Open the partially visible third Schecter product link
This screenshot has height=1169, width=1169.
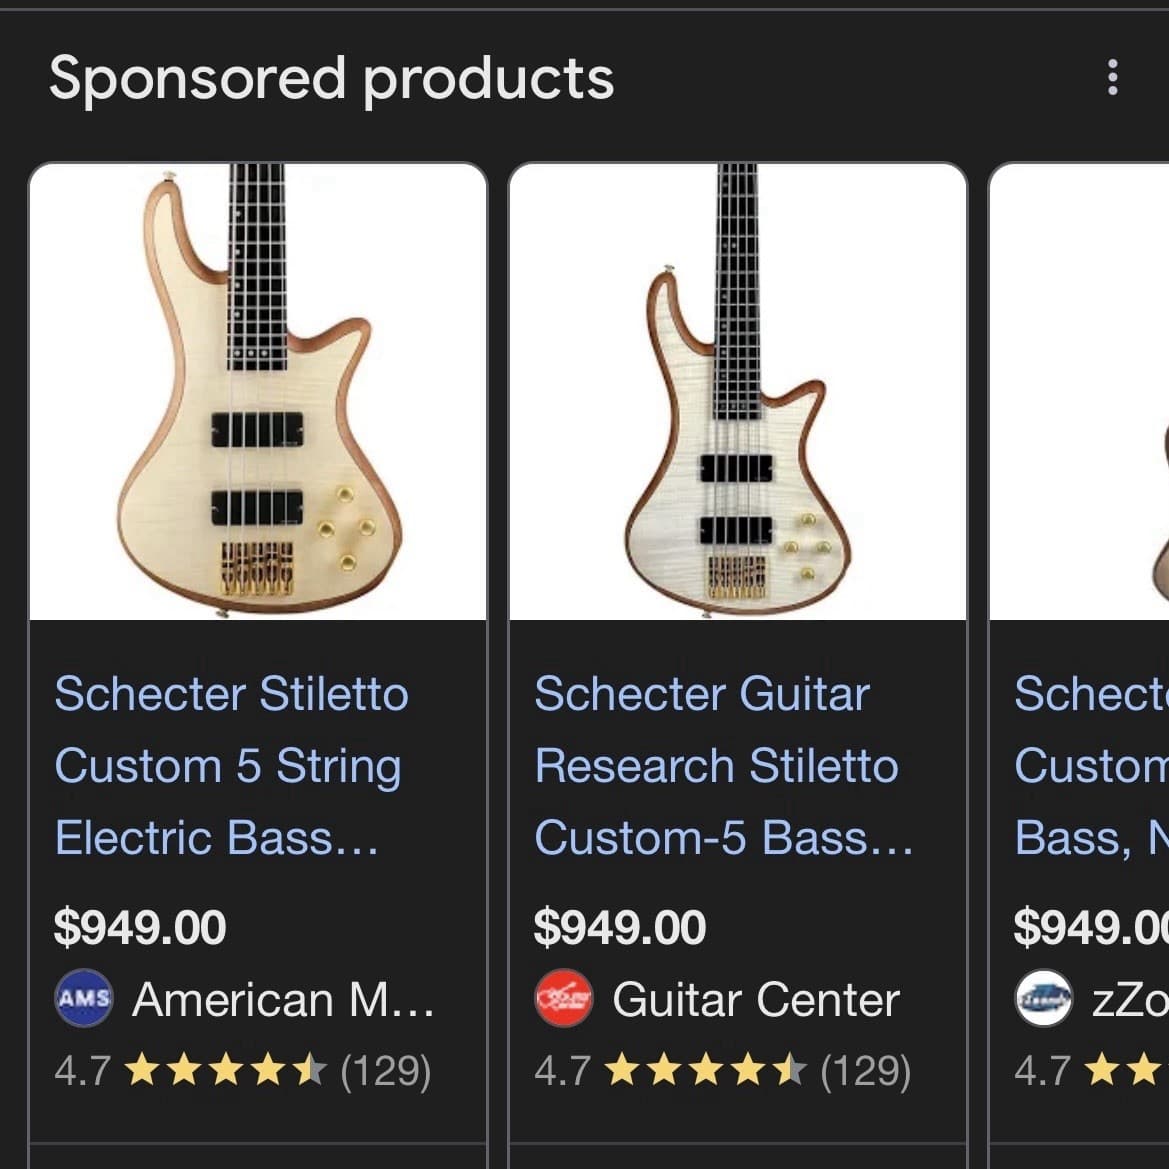click(1090, 765)
